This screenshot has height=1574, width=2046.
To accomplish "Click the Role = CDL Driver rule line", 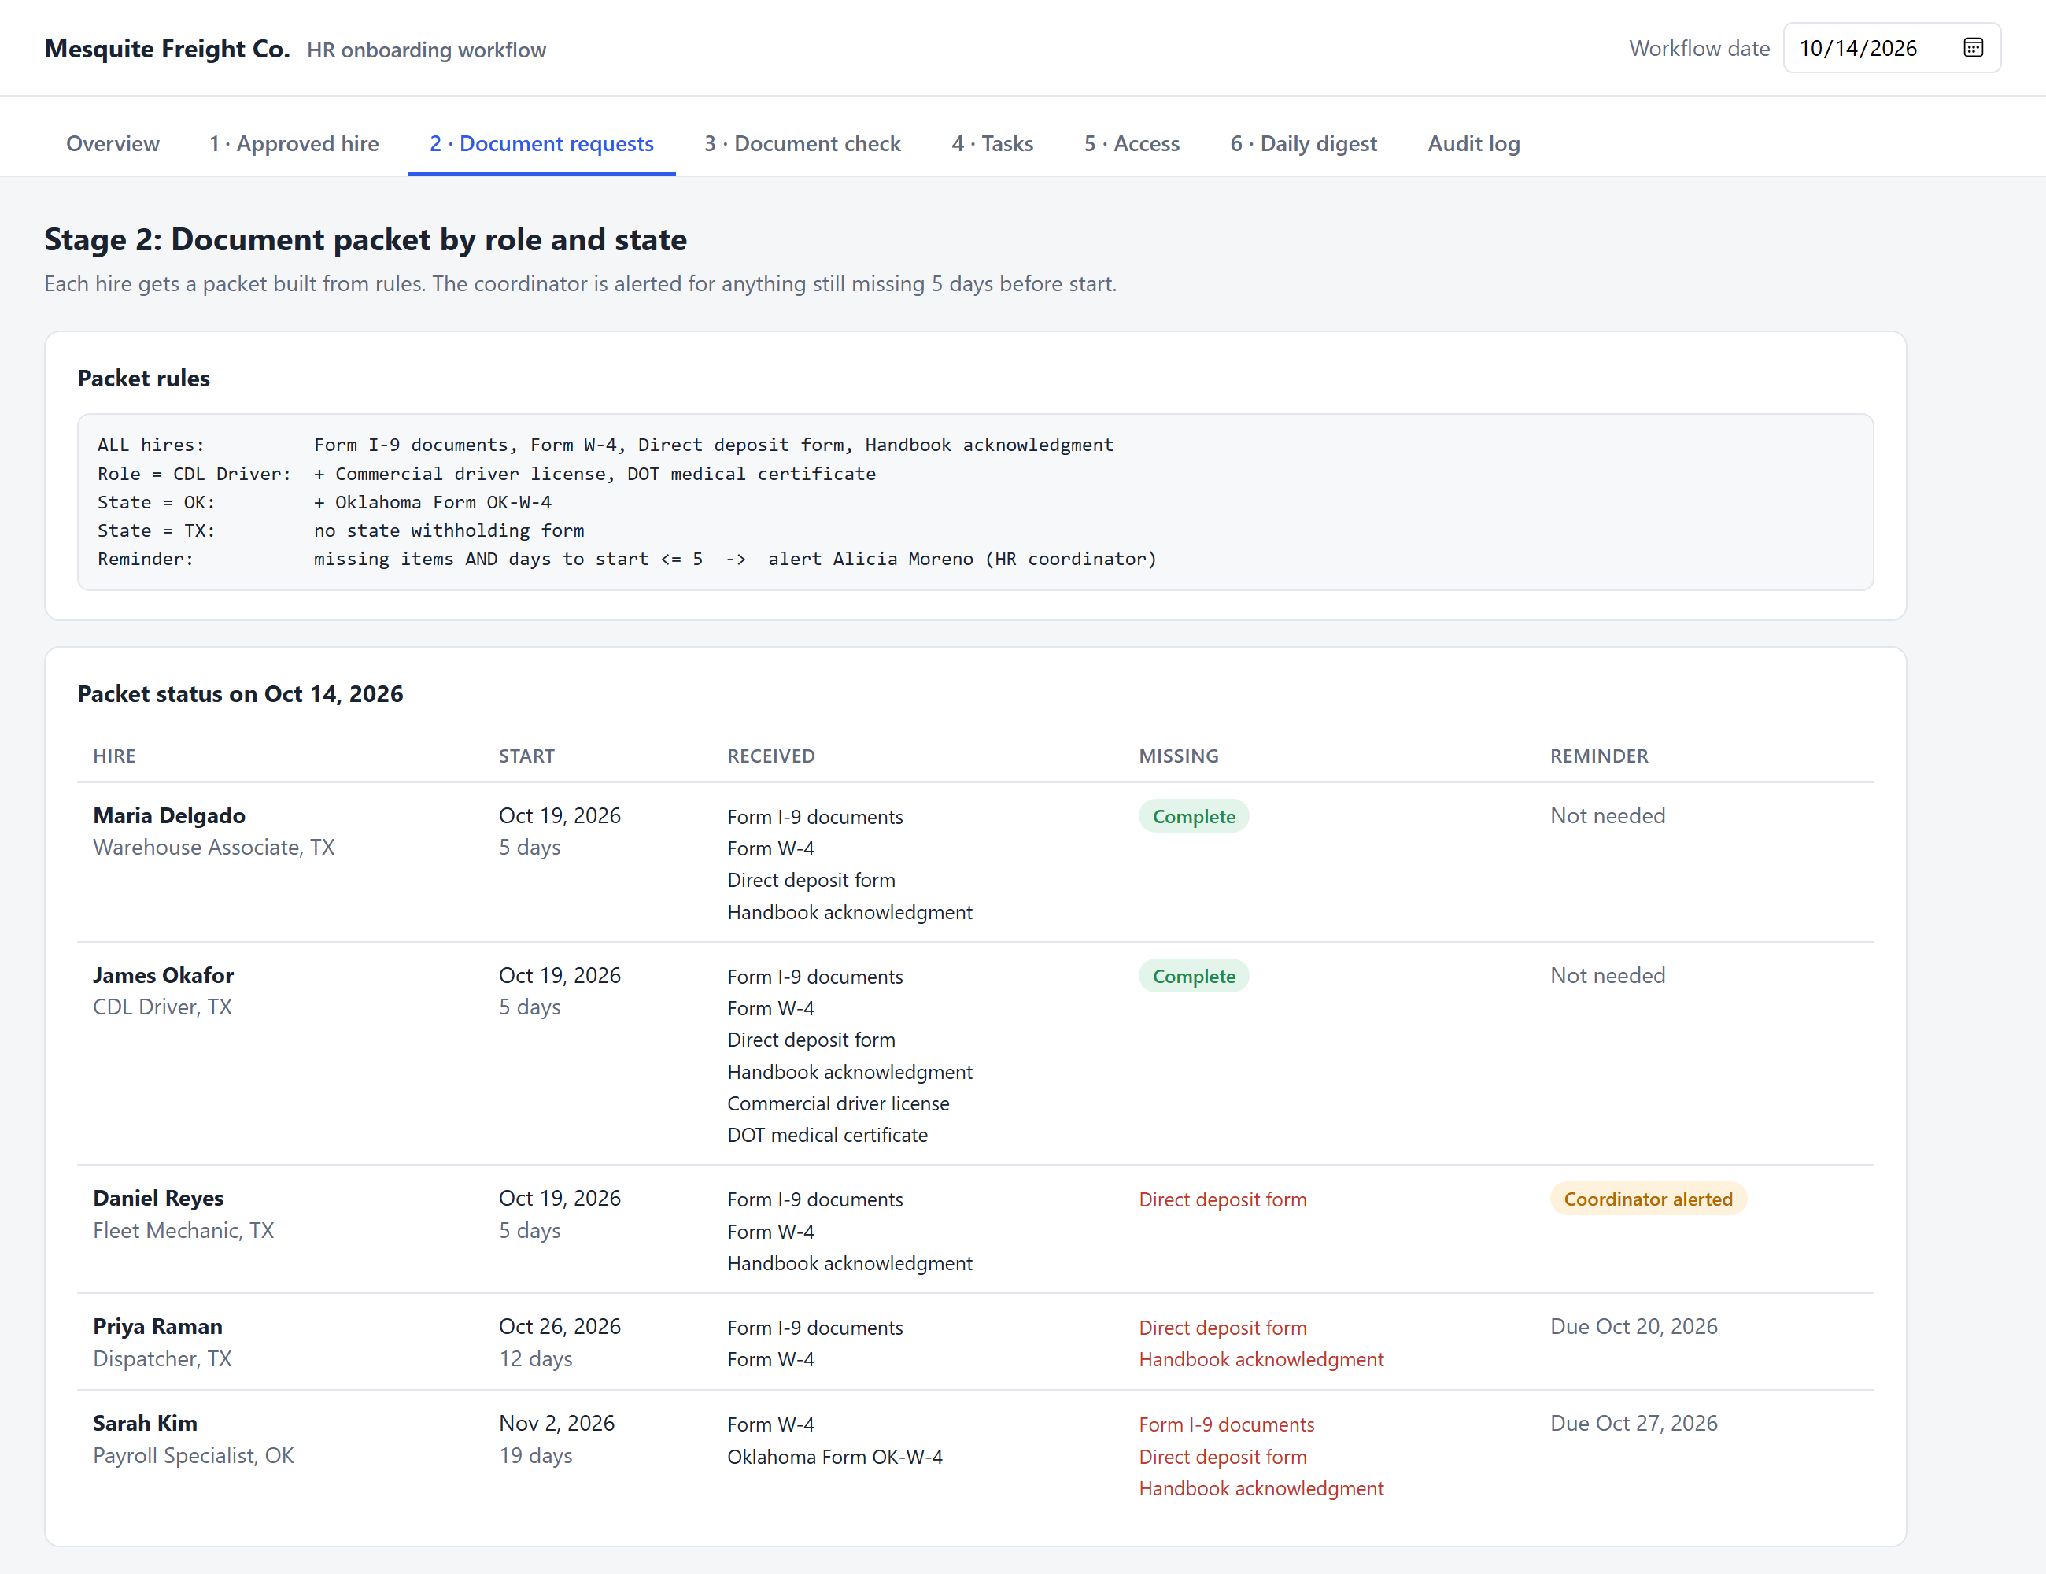I will coord(486,474).
